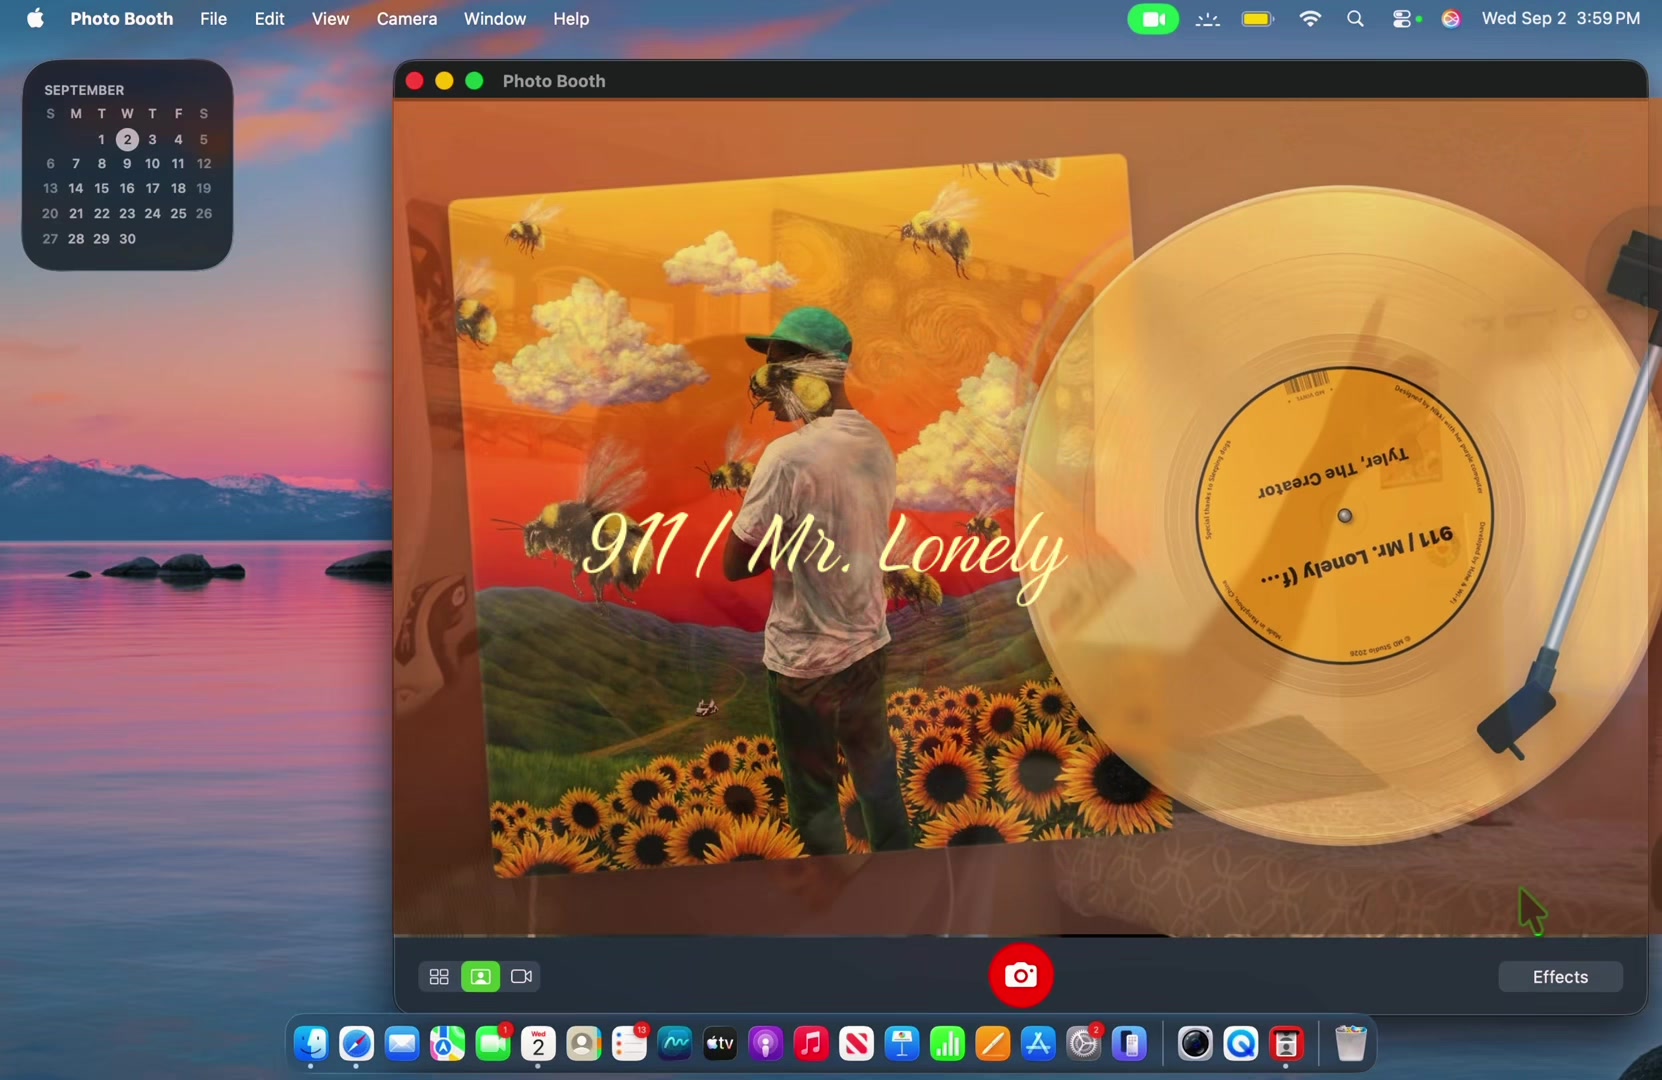The width and height of the screenshot is (1662, 1080).
Task: Open the Photo Booth application menu
Action: tap(121, 19)
